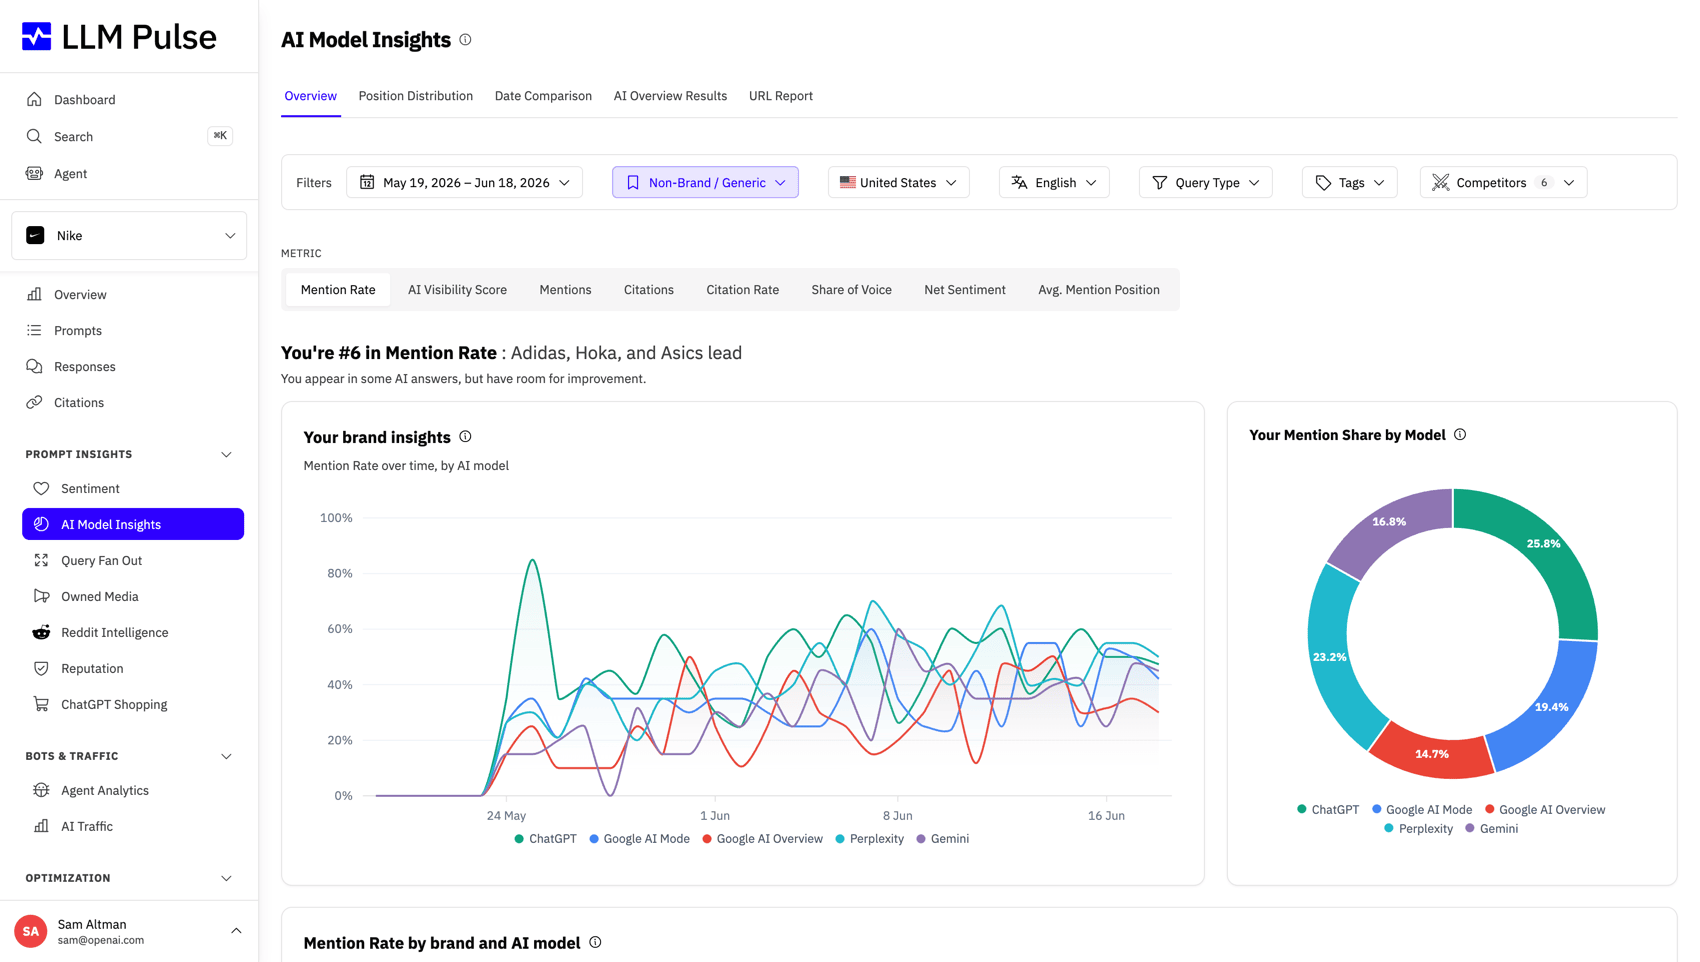Click the 16.8% purple Gemini donut segment
The height and width of the screenshot is (962, 1700).
click(1389, 522)
